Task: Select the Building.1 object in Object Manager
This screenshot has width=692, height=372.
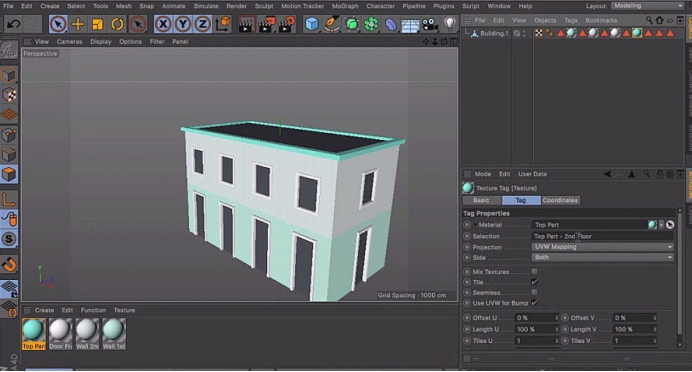Action: 494,33
